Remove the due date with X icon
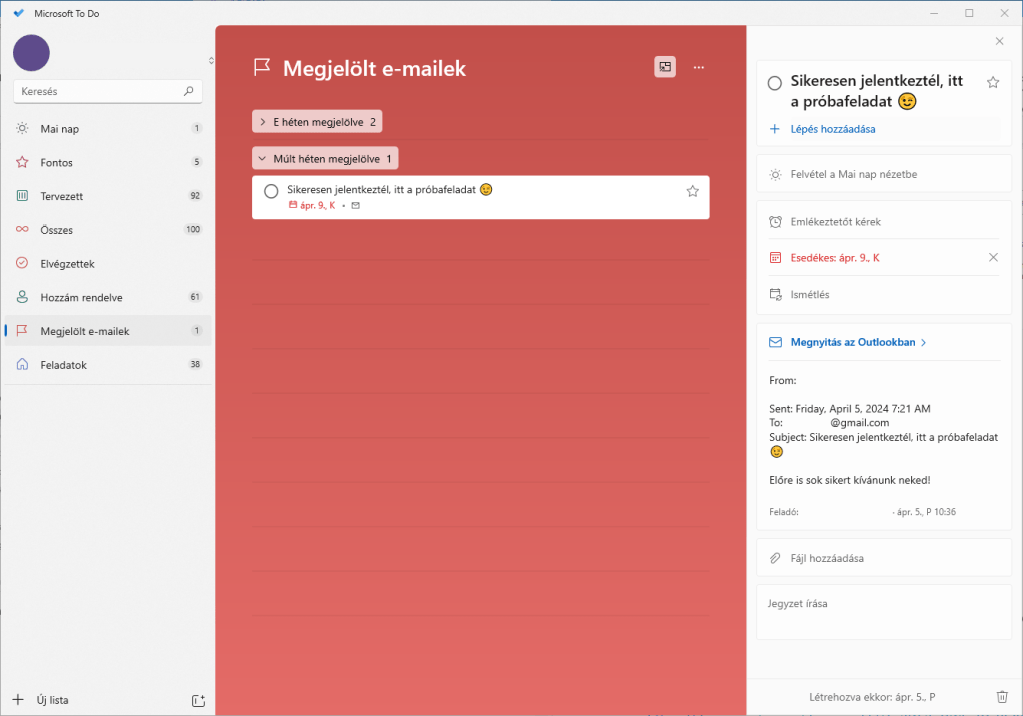This screenshot has width=1023, height=716. pos(993,258)
